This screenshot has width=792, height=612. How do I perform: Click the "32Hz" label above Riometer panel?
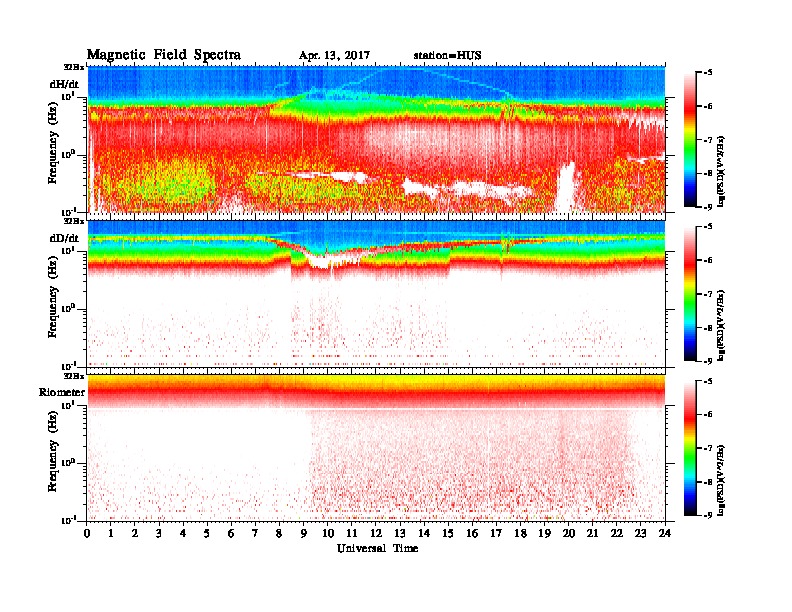click(x=74, y=376)
